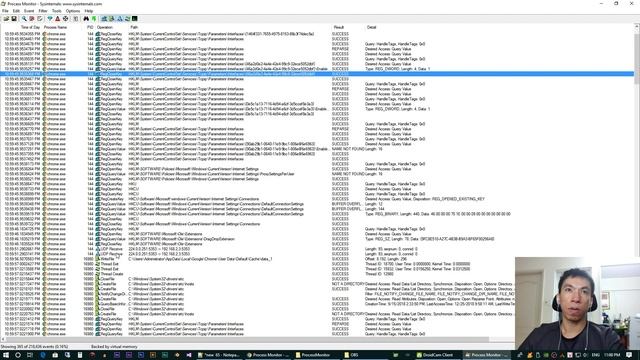The image size is (640, 360).
Task: Toggle Show Registry Activity
Action: [x=104, y=19]
